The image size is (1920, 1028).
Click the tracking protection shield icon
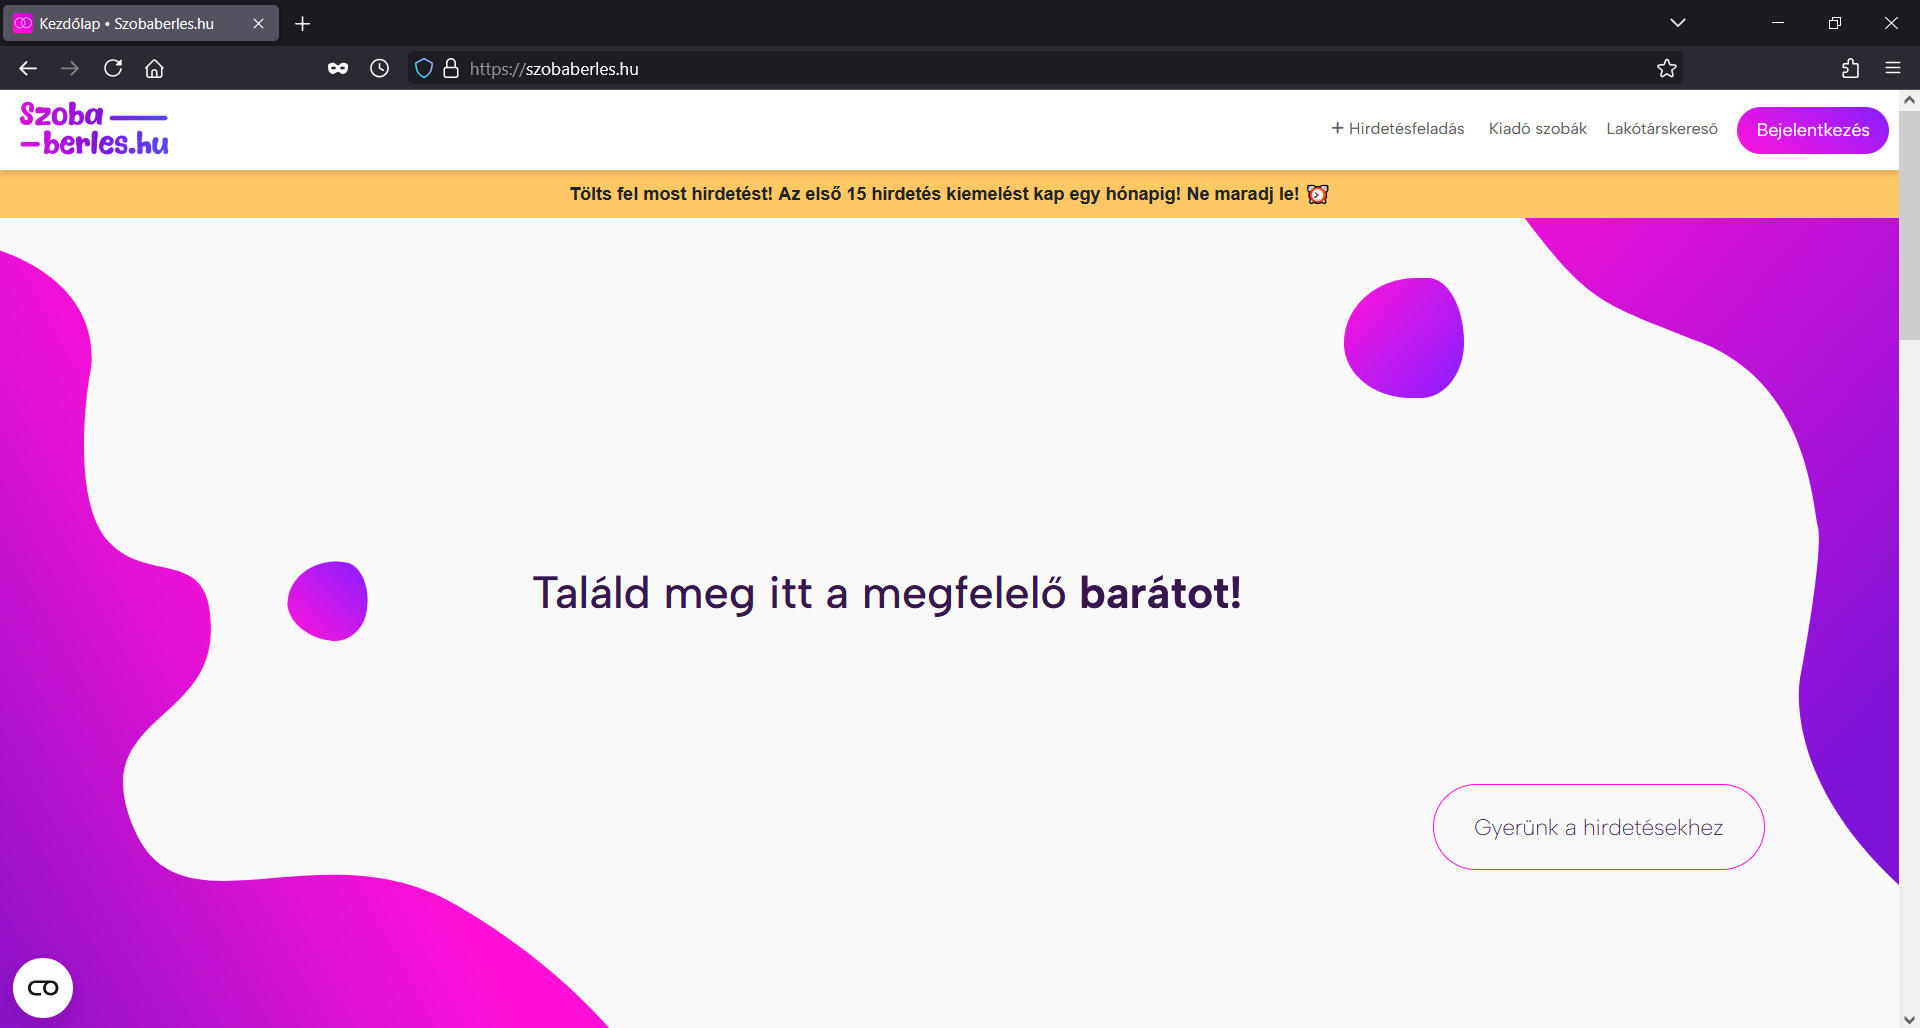pos(424,68)
